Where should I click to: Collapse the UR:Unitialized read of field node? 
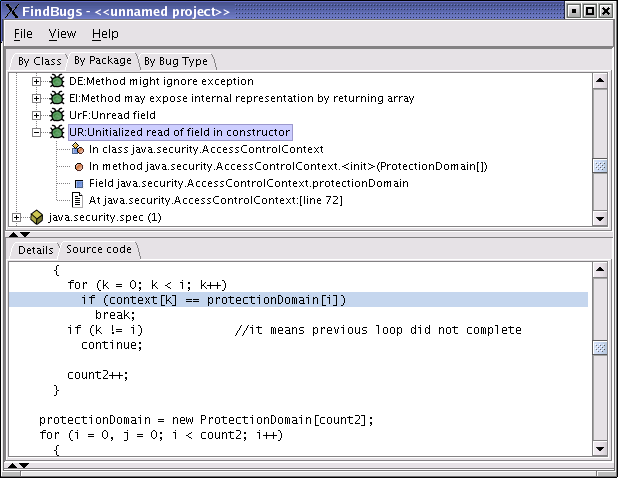click(36, 132)
